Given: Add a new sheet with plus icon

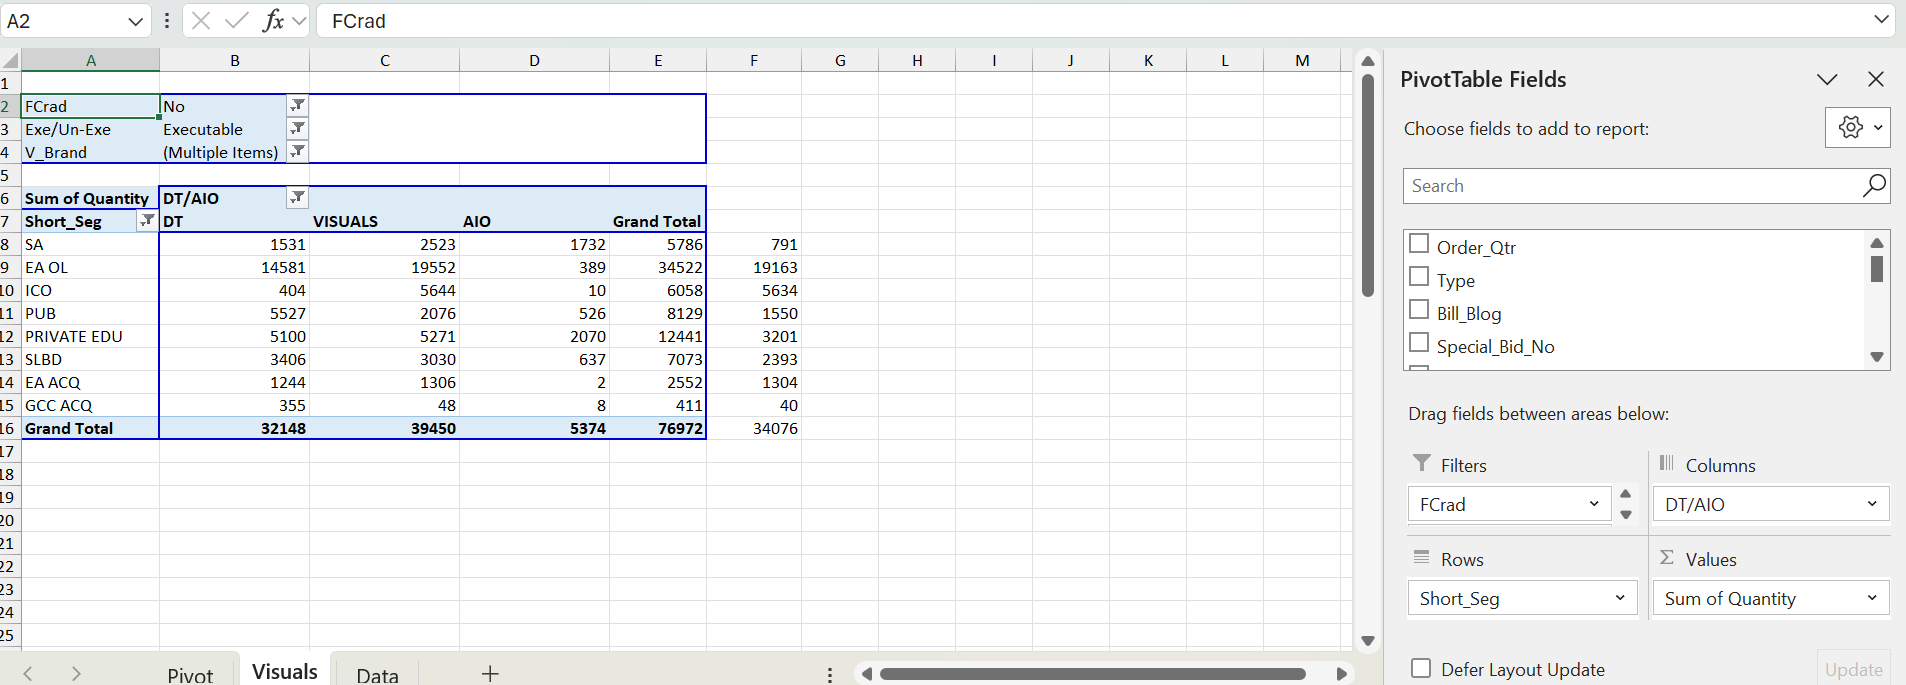Looking at the screenshot, I should pos(490,674).
